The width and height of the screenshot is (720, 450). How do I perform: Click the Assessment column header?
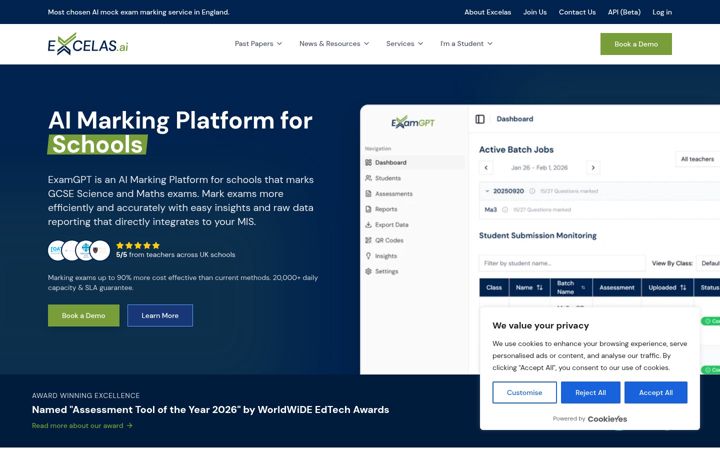[x=617, y=287]
